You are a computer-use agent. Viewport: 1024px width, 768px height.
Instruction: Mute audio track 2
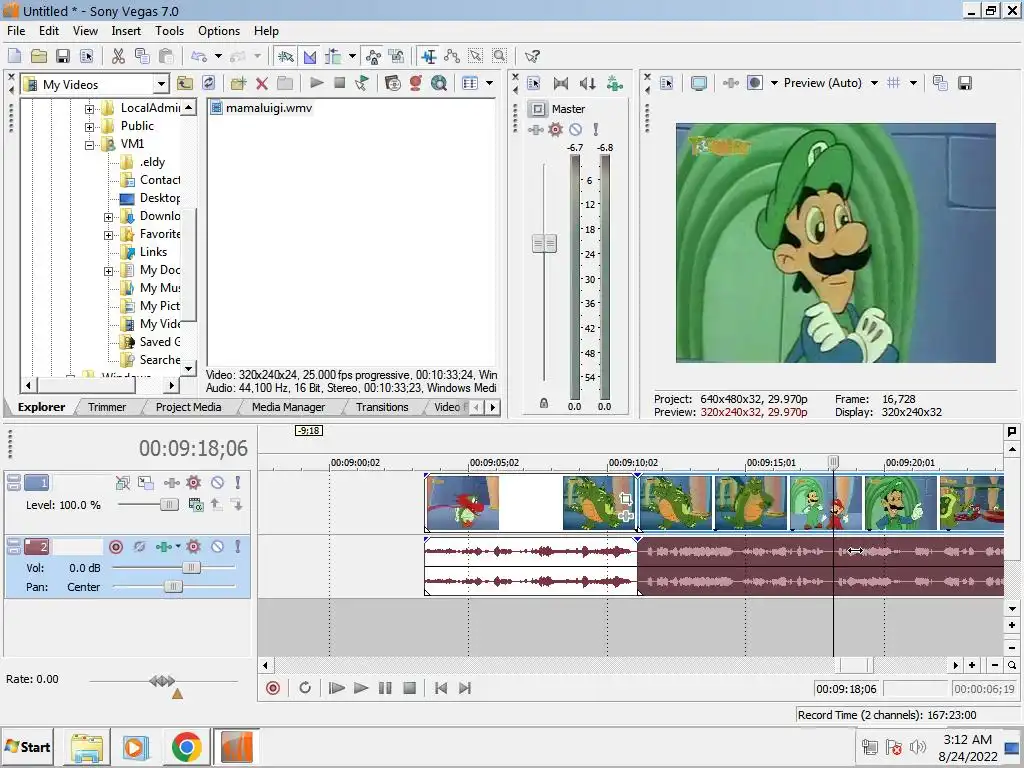pos(217,547)
